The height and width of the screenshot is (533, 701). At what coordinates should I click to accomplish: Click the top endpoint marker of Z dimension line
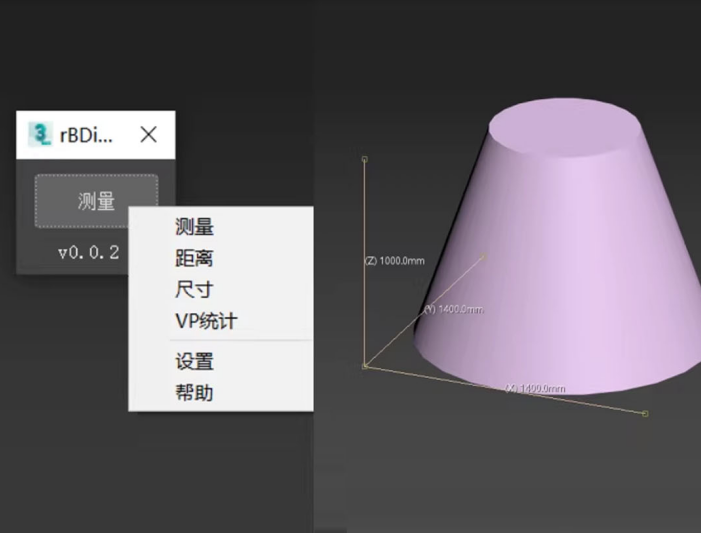[365, 159]
